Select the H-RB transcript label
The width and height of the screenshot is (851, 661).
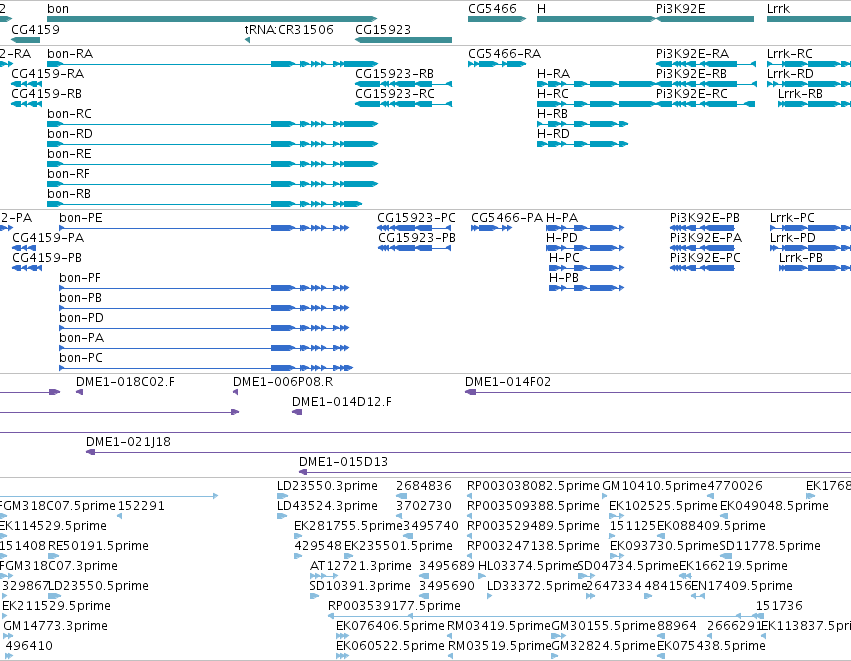(x=552, y=114)
